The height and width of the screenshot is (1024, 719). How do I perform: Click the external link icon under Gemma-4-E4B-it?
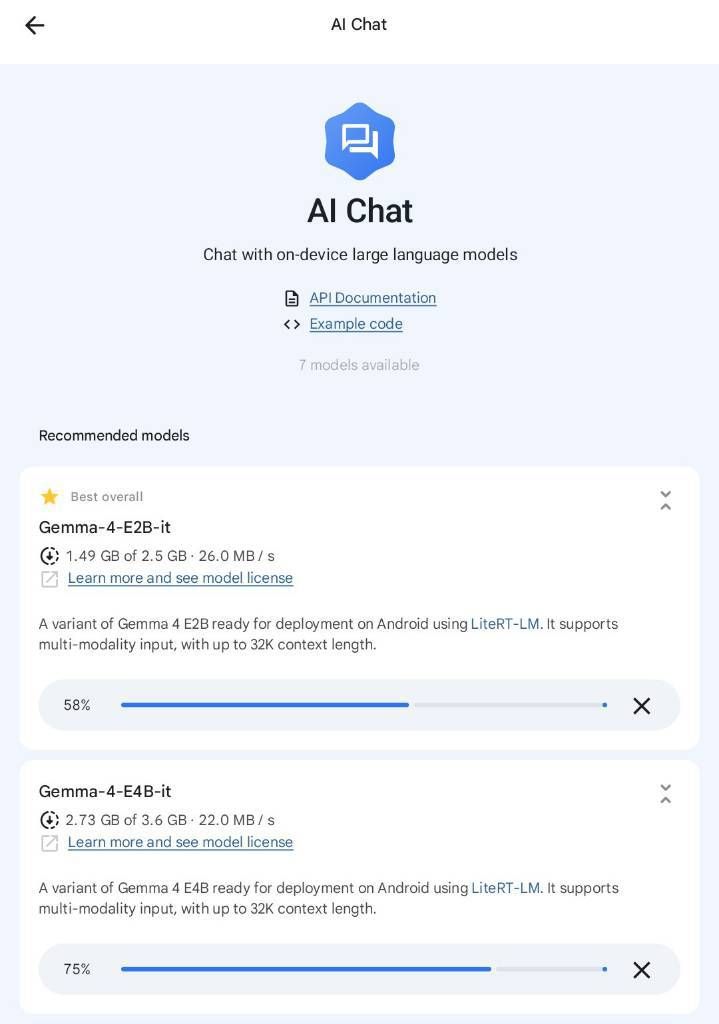(49, 843)
